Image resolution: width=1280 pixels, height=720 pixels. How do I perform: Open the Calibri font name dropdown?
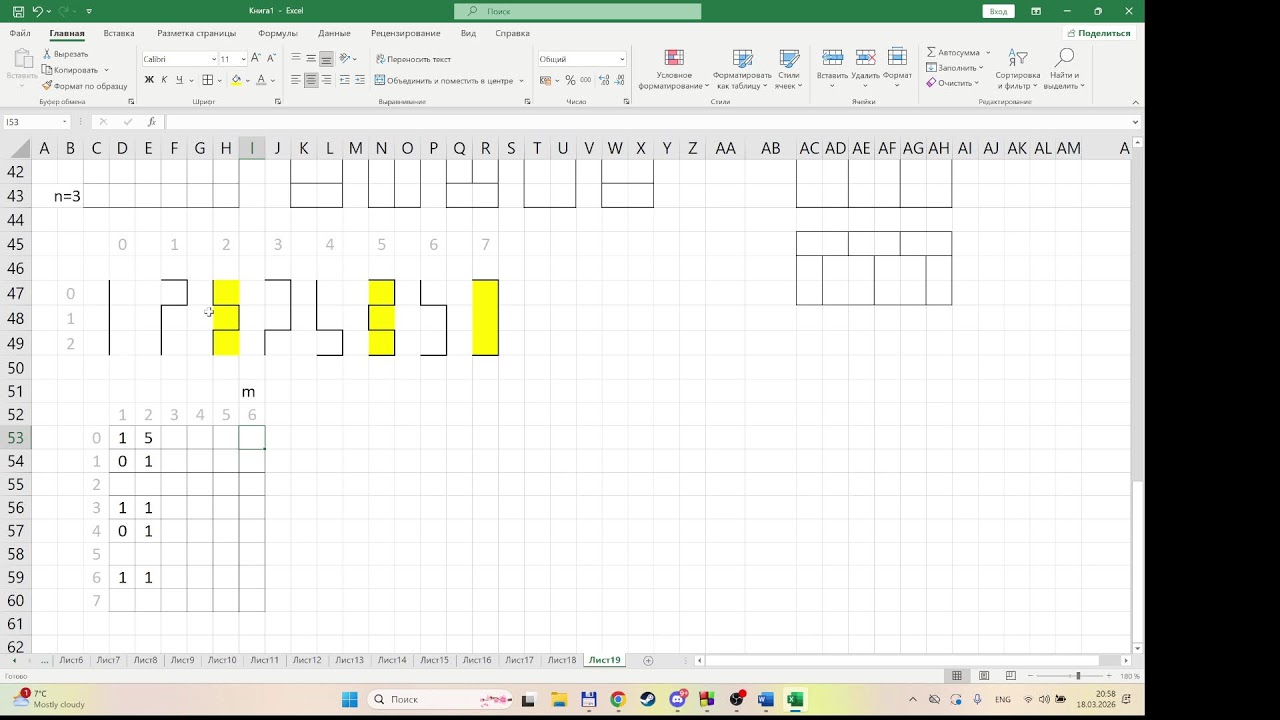[x=213, y=59]
